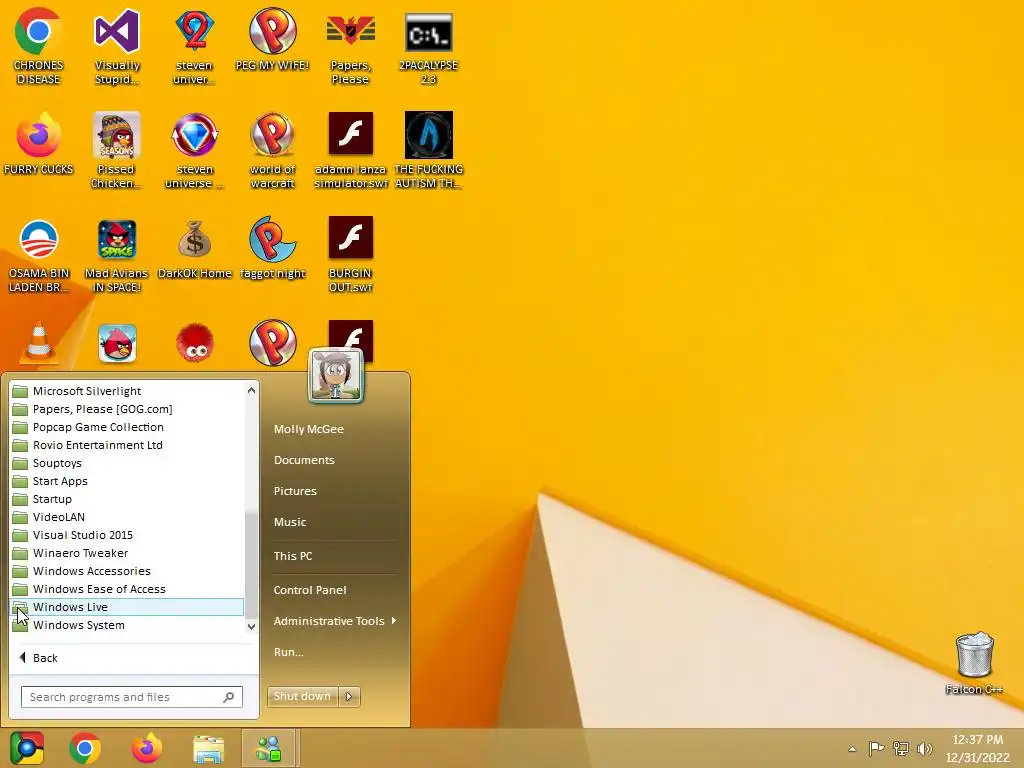Open the Mad Avians IN SPACE! icon
The width and height of the screenshot is (1024, 768).
(x=116, y=255)
